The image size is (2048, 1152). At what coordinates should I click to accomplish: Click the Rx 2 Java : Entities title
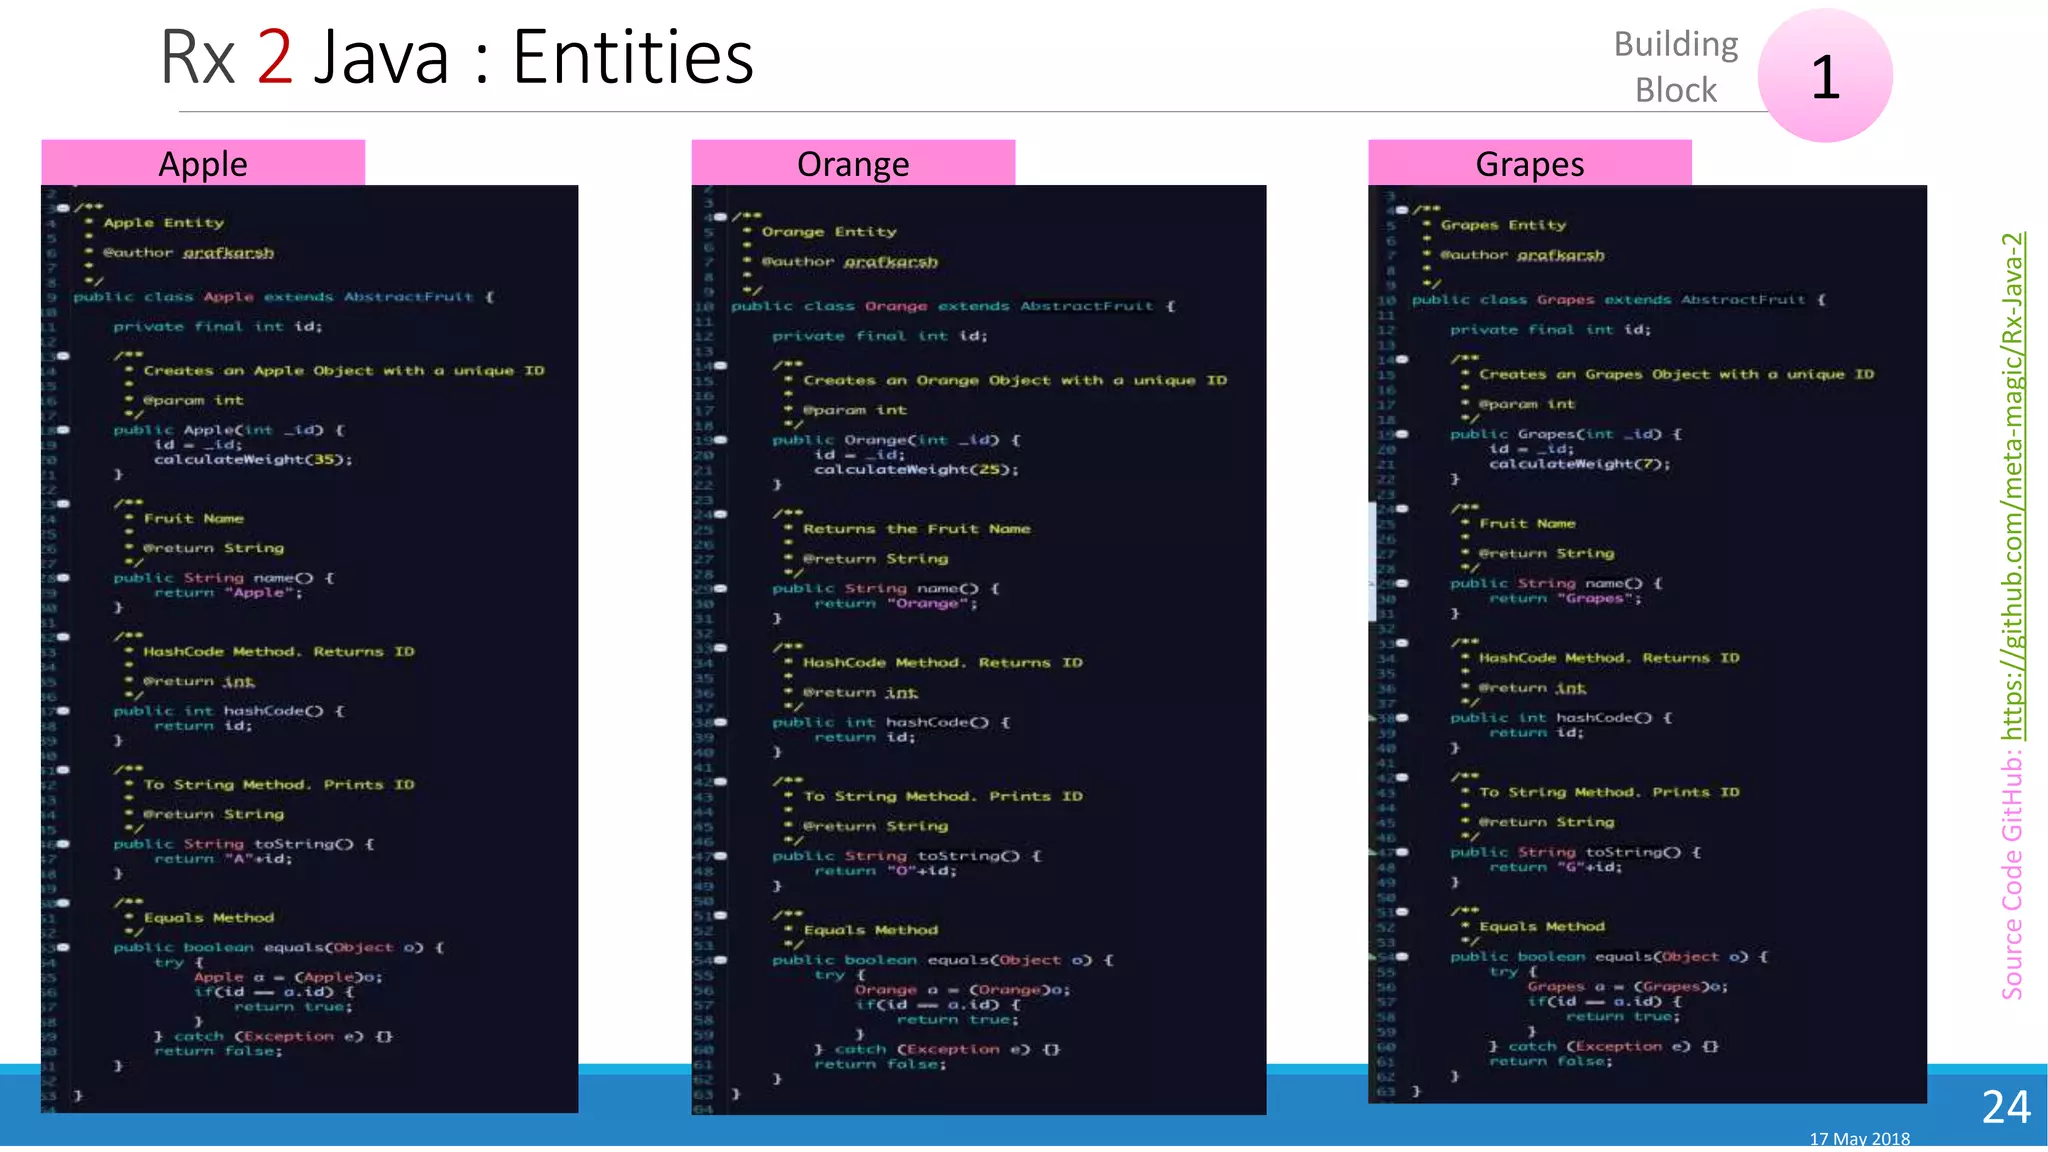tap(457, 58)
